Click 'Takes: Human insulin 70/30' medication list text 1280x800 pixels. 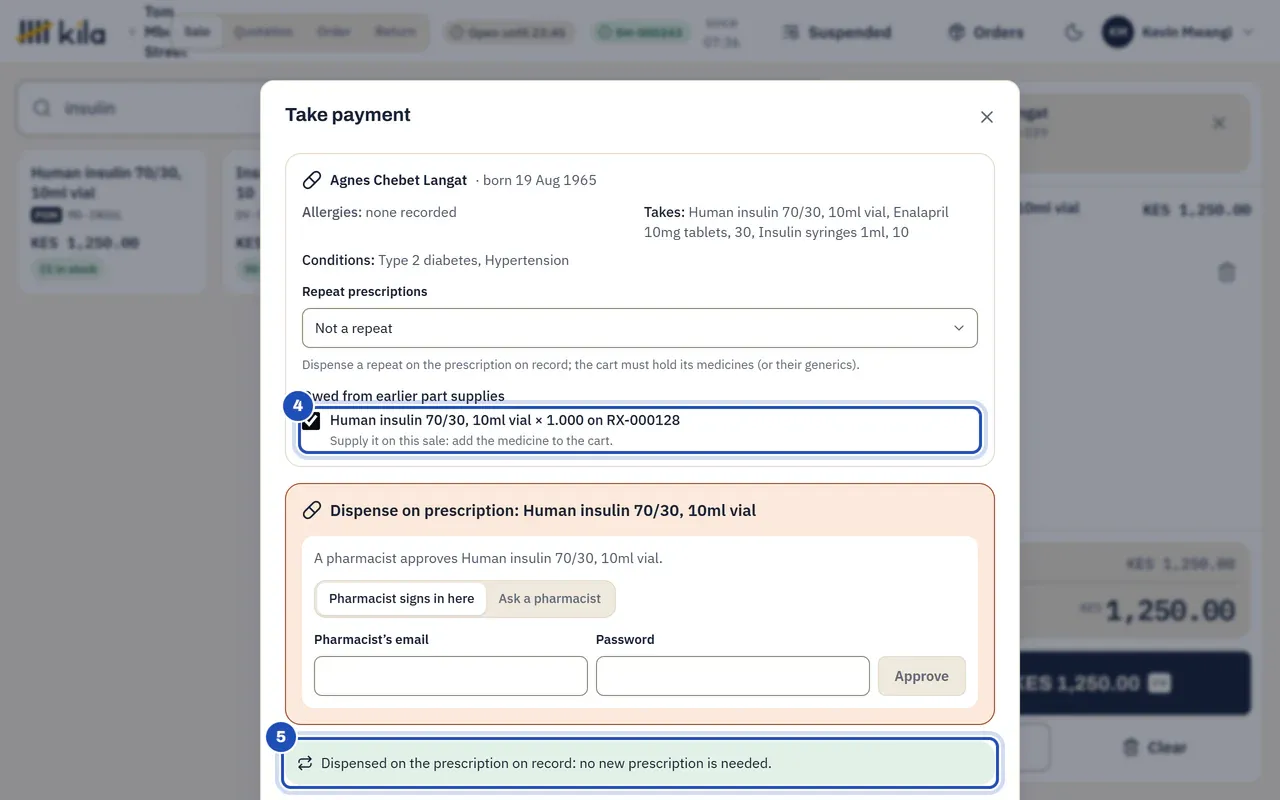point(796,222)
